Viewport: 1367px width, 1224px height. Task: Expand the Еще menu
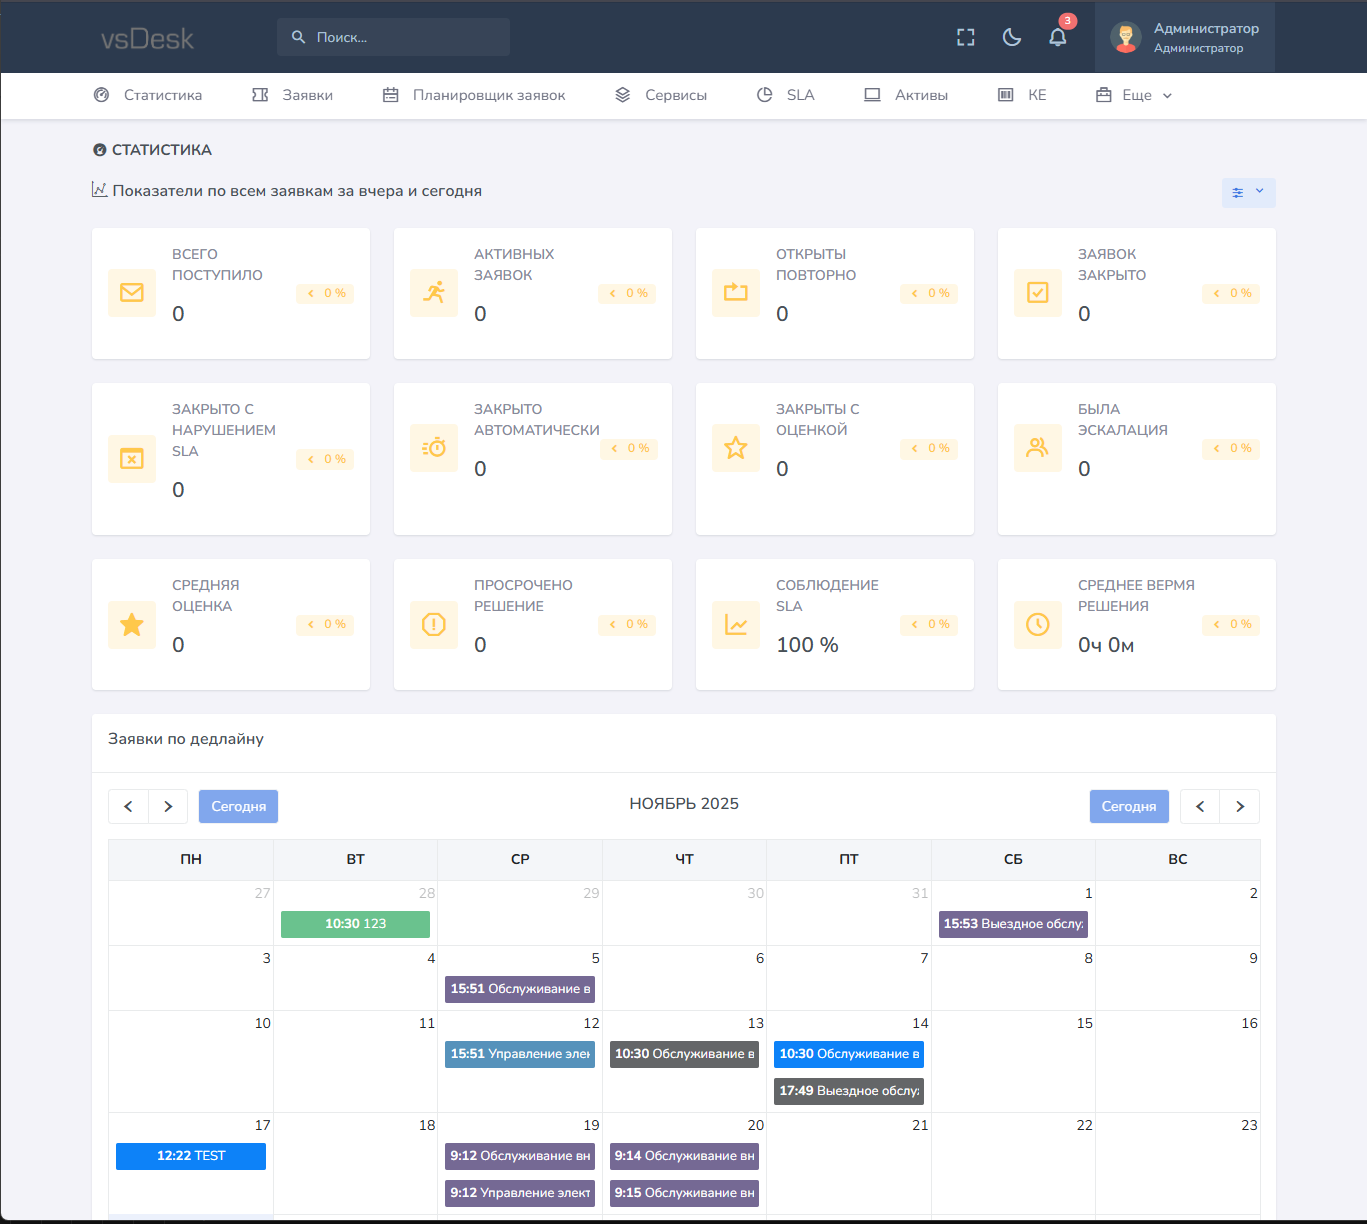point(1135,95)
